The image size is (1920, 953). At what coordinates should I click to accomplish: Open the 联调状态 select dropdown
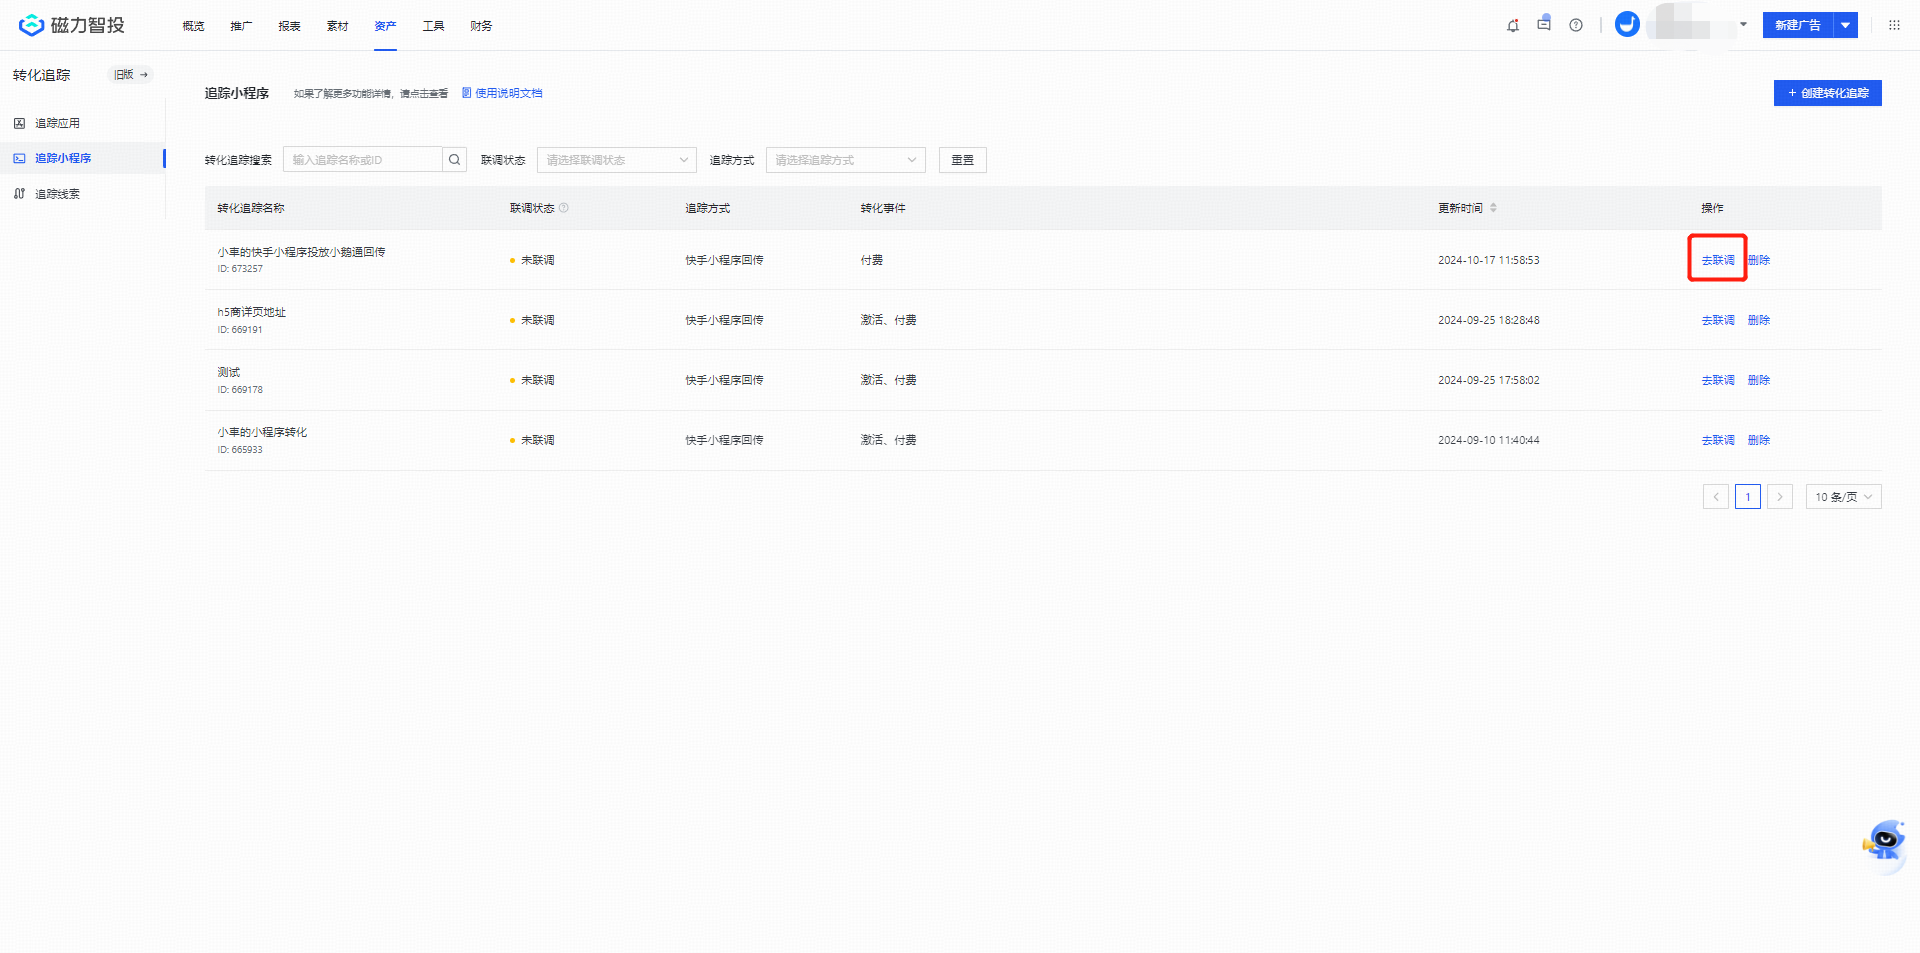point(617,160)
